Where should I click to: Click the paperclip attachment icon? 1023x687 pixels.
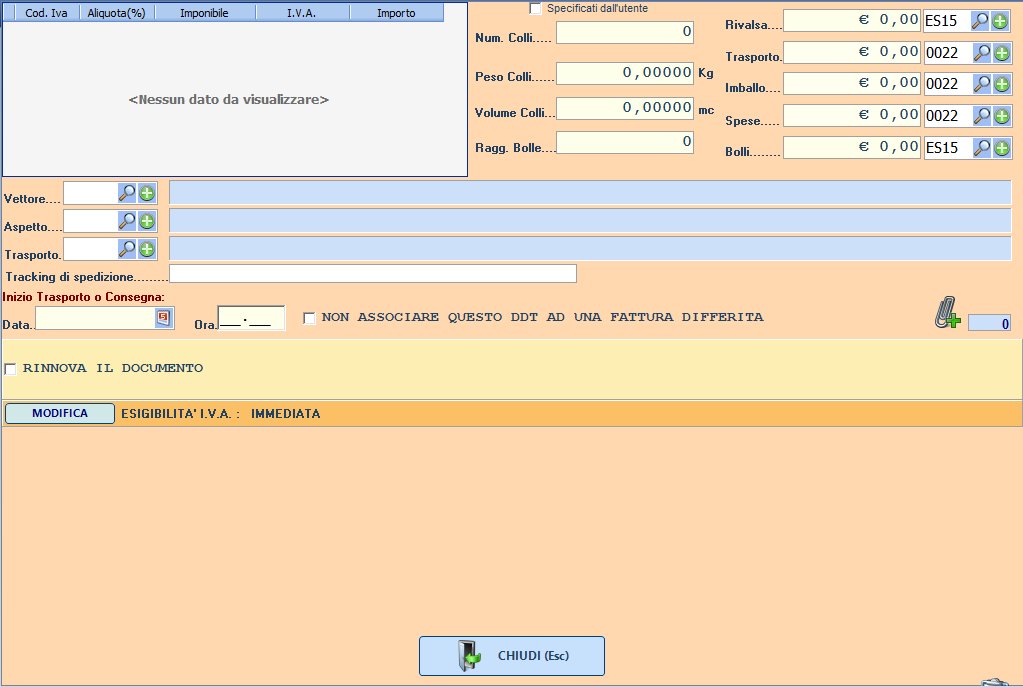coord(946,317)
